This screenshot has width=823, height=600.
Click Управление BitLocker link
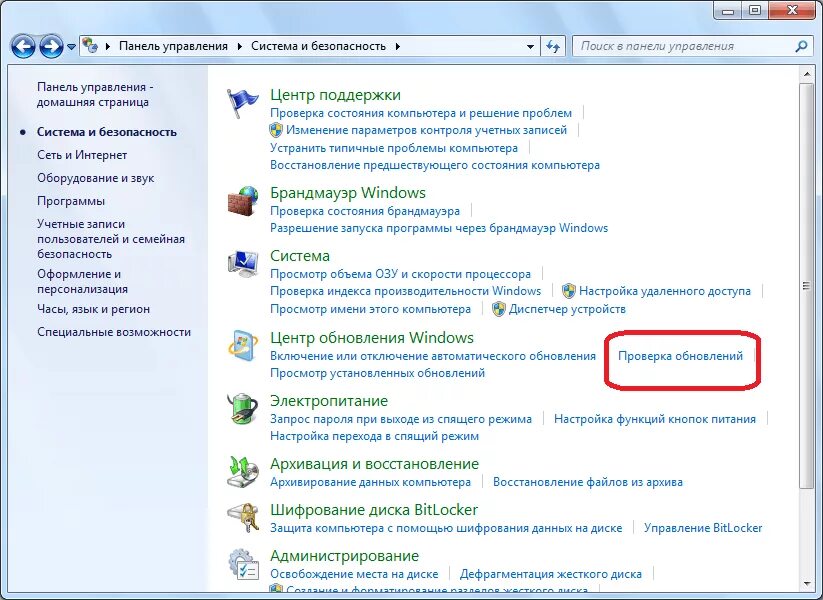coord(703,528)
